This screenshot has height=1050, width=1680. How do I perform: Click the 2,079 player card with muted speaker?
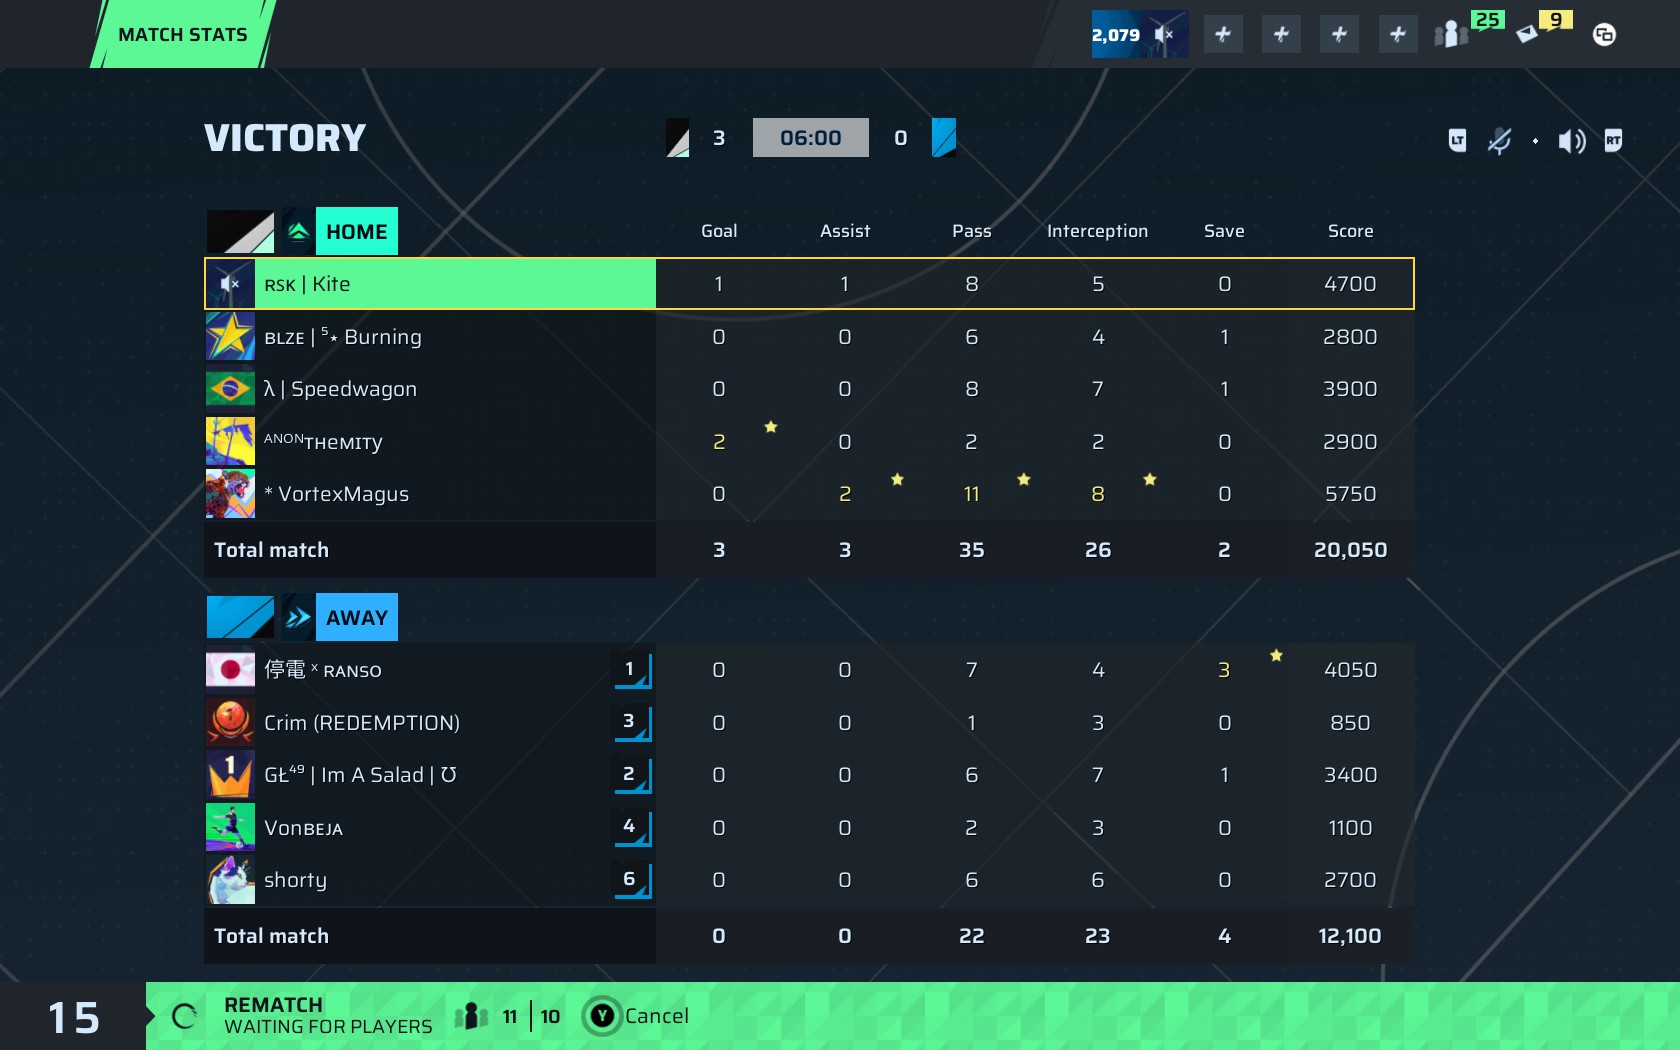tap(1139, 34)
